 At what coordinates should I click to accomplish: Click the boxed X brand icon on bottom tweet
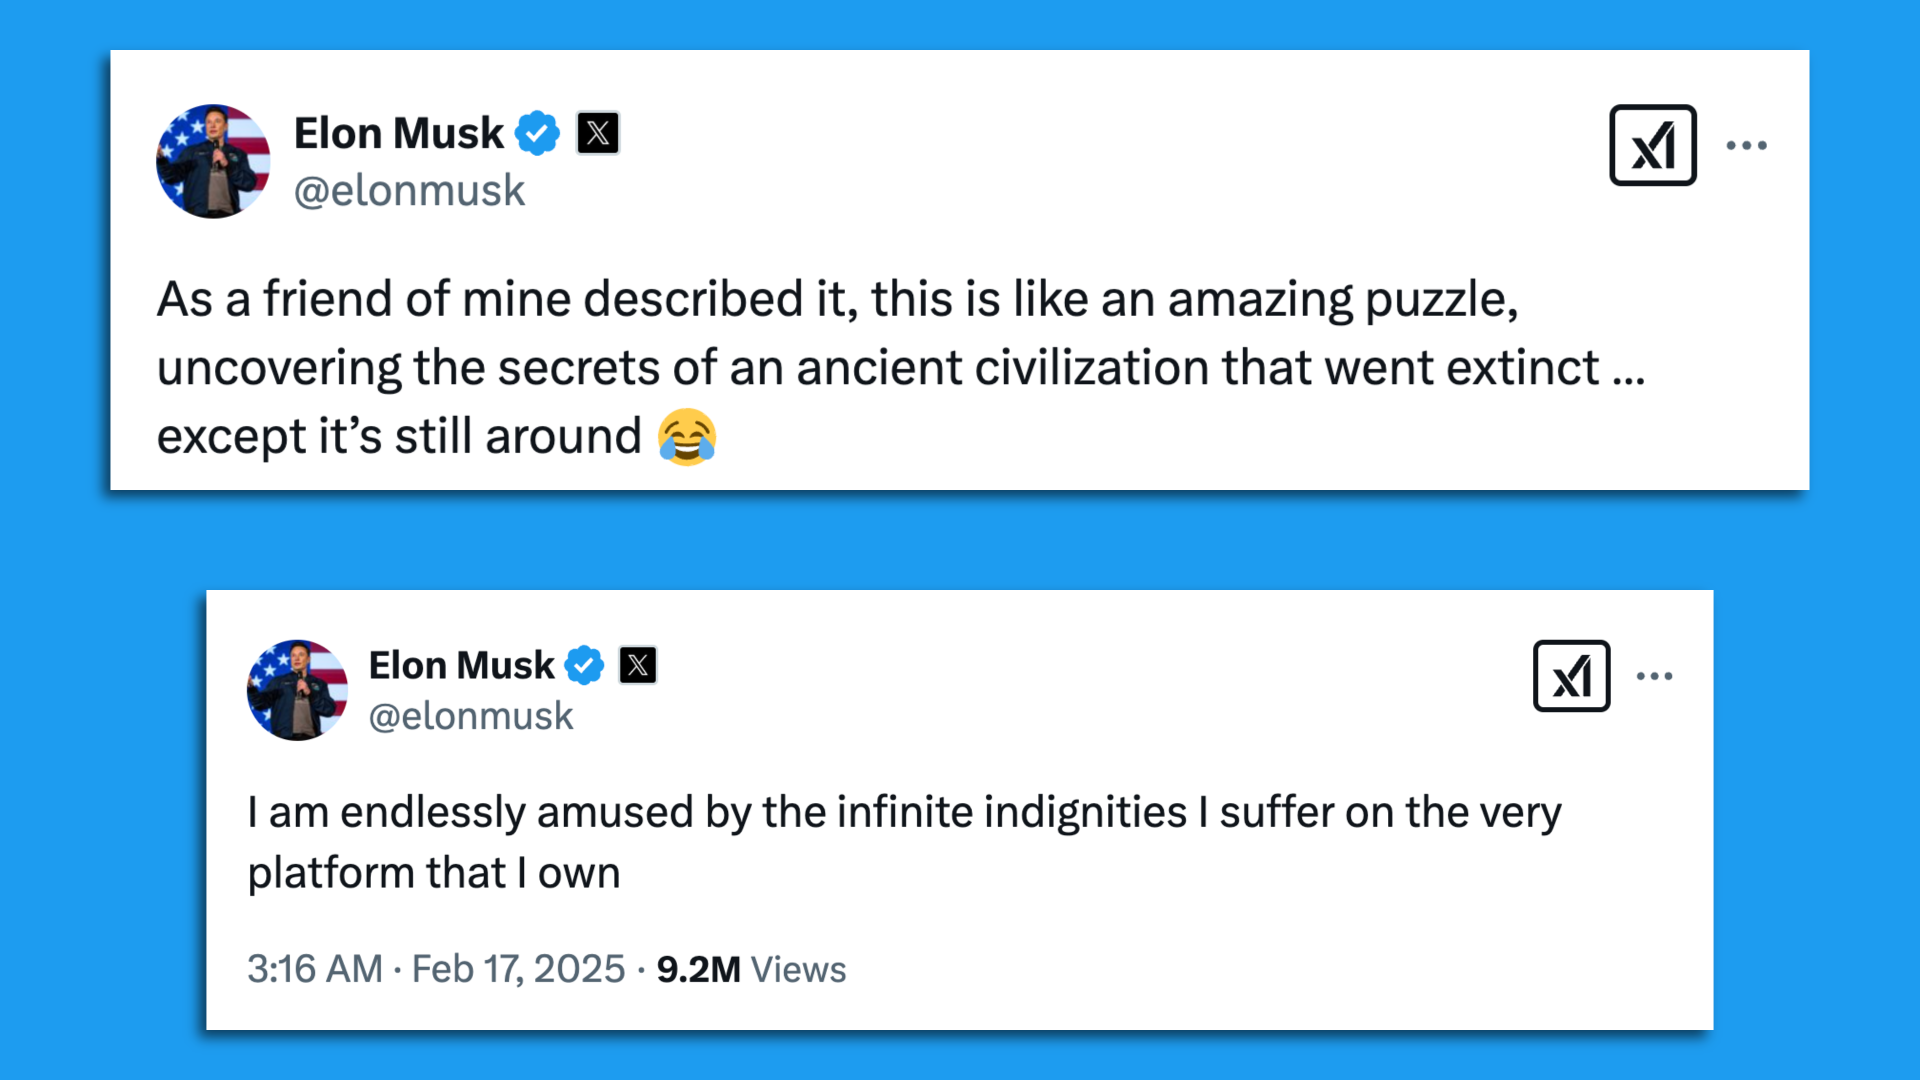1571,675
